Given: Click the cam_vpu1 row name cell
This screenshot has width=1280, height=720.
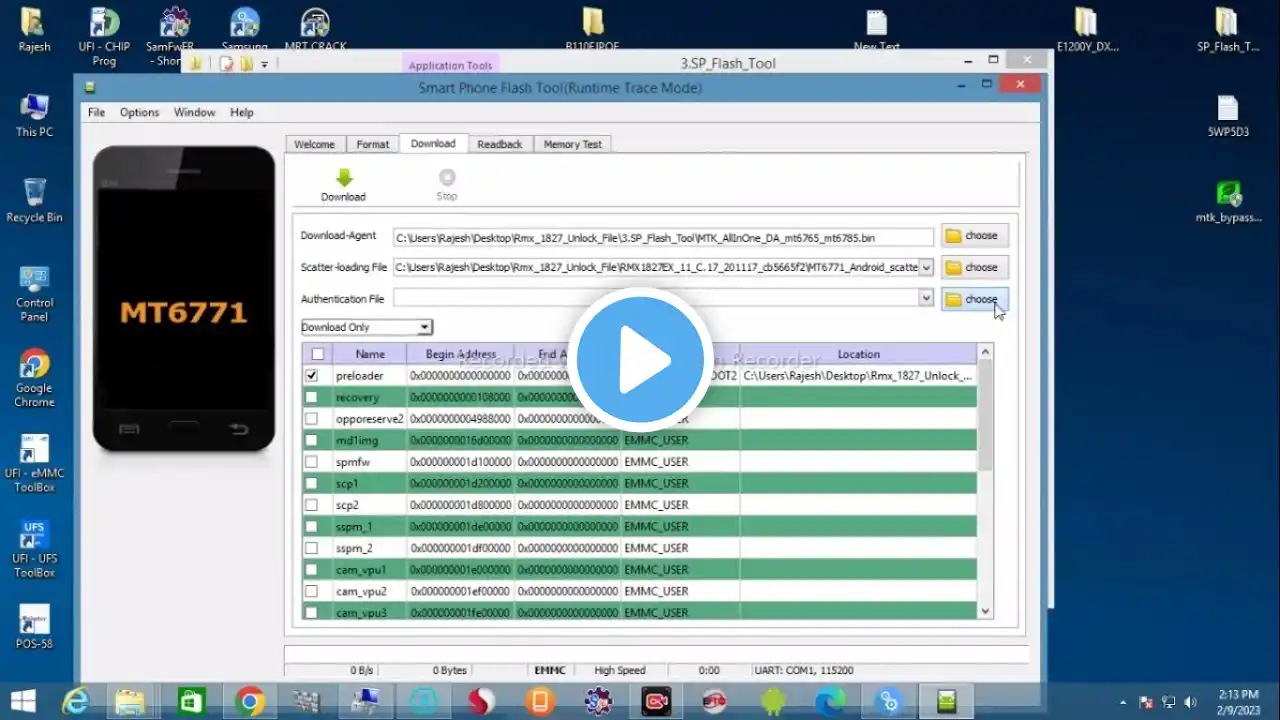Looking at the screenshot, I should (x=369, y=569).
